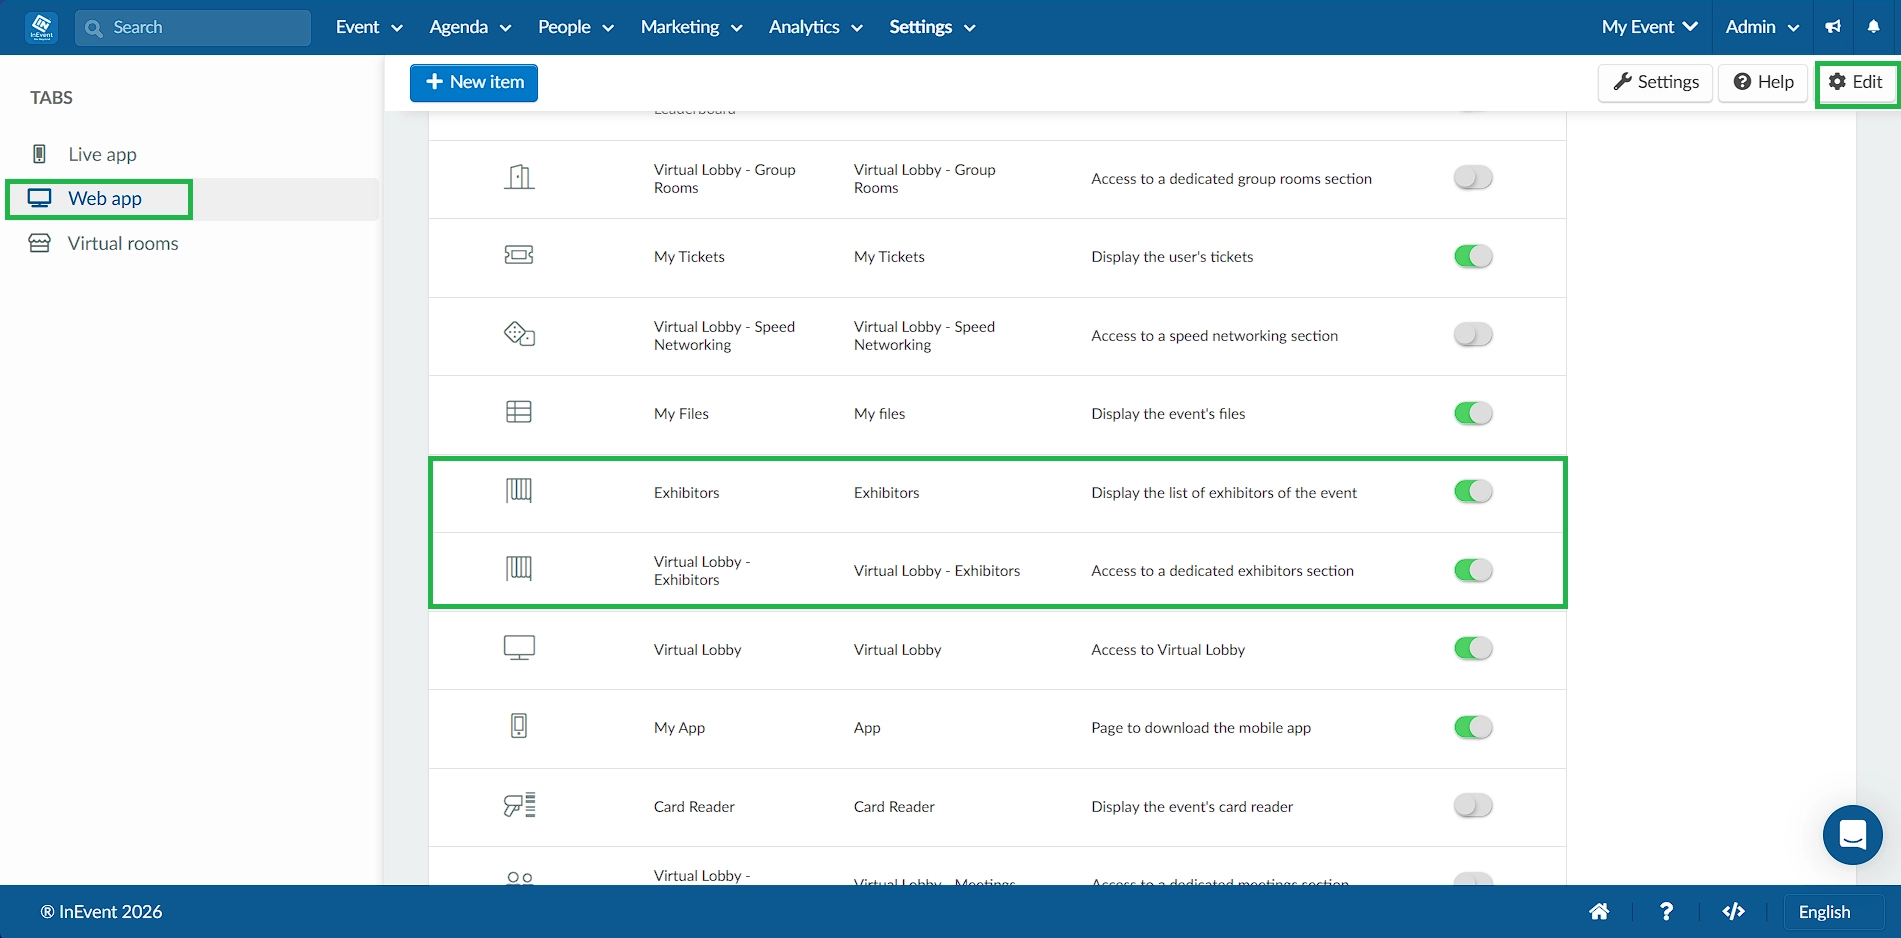Image resolution: width=1901 pixels, height=938 pixels.
Task: Expand the Event dropdown menu
Action: (x=369, y=27)
